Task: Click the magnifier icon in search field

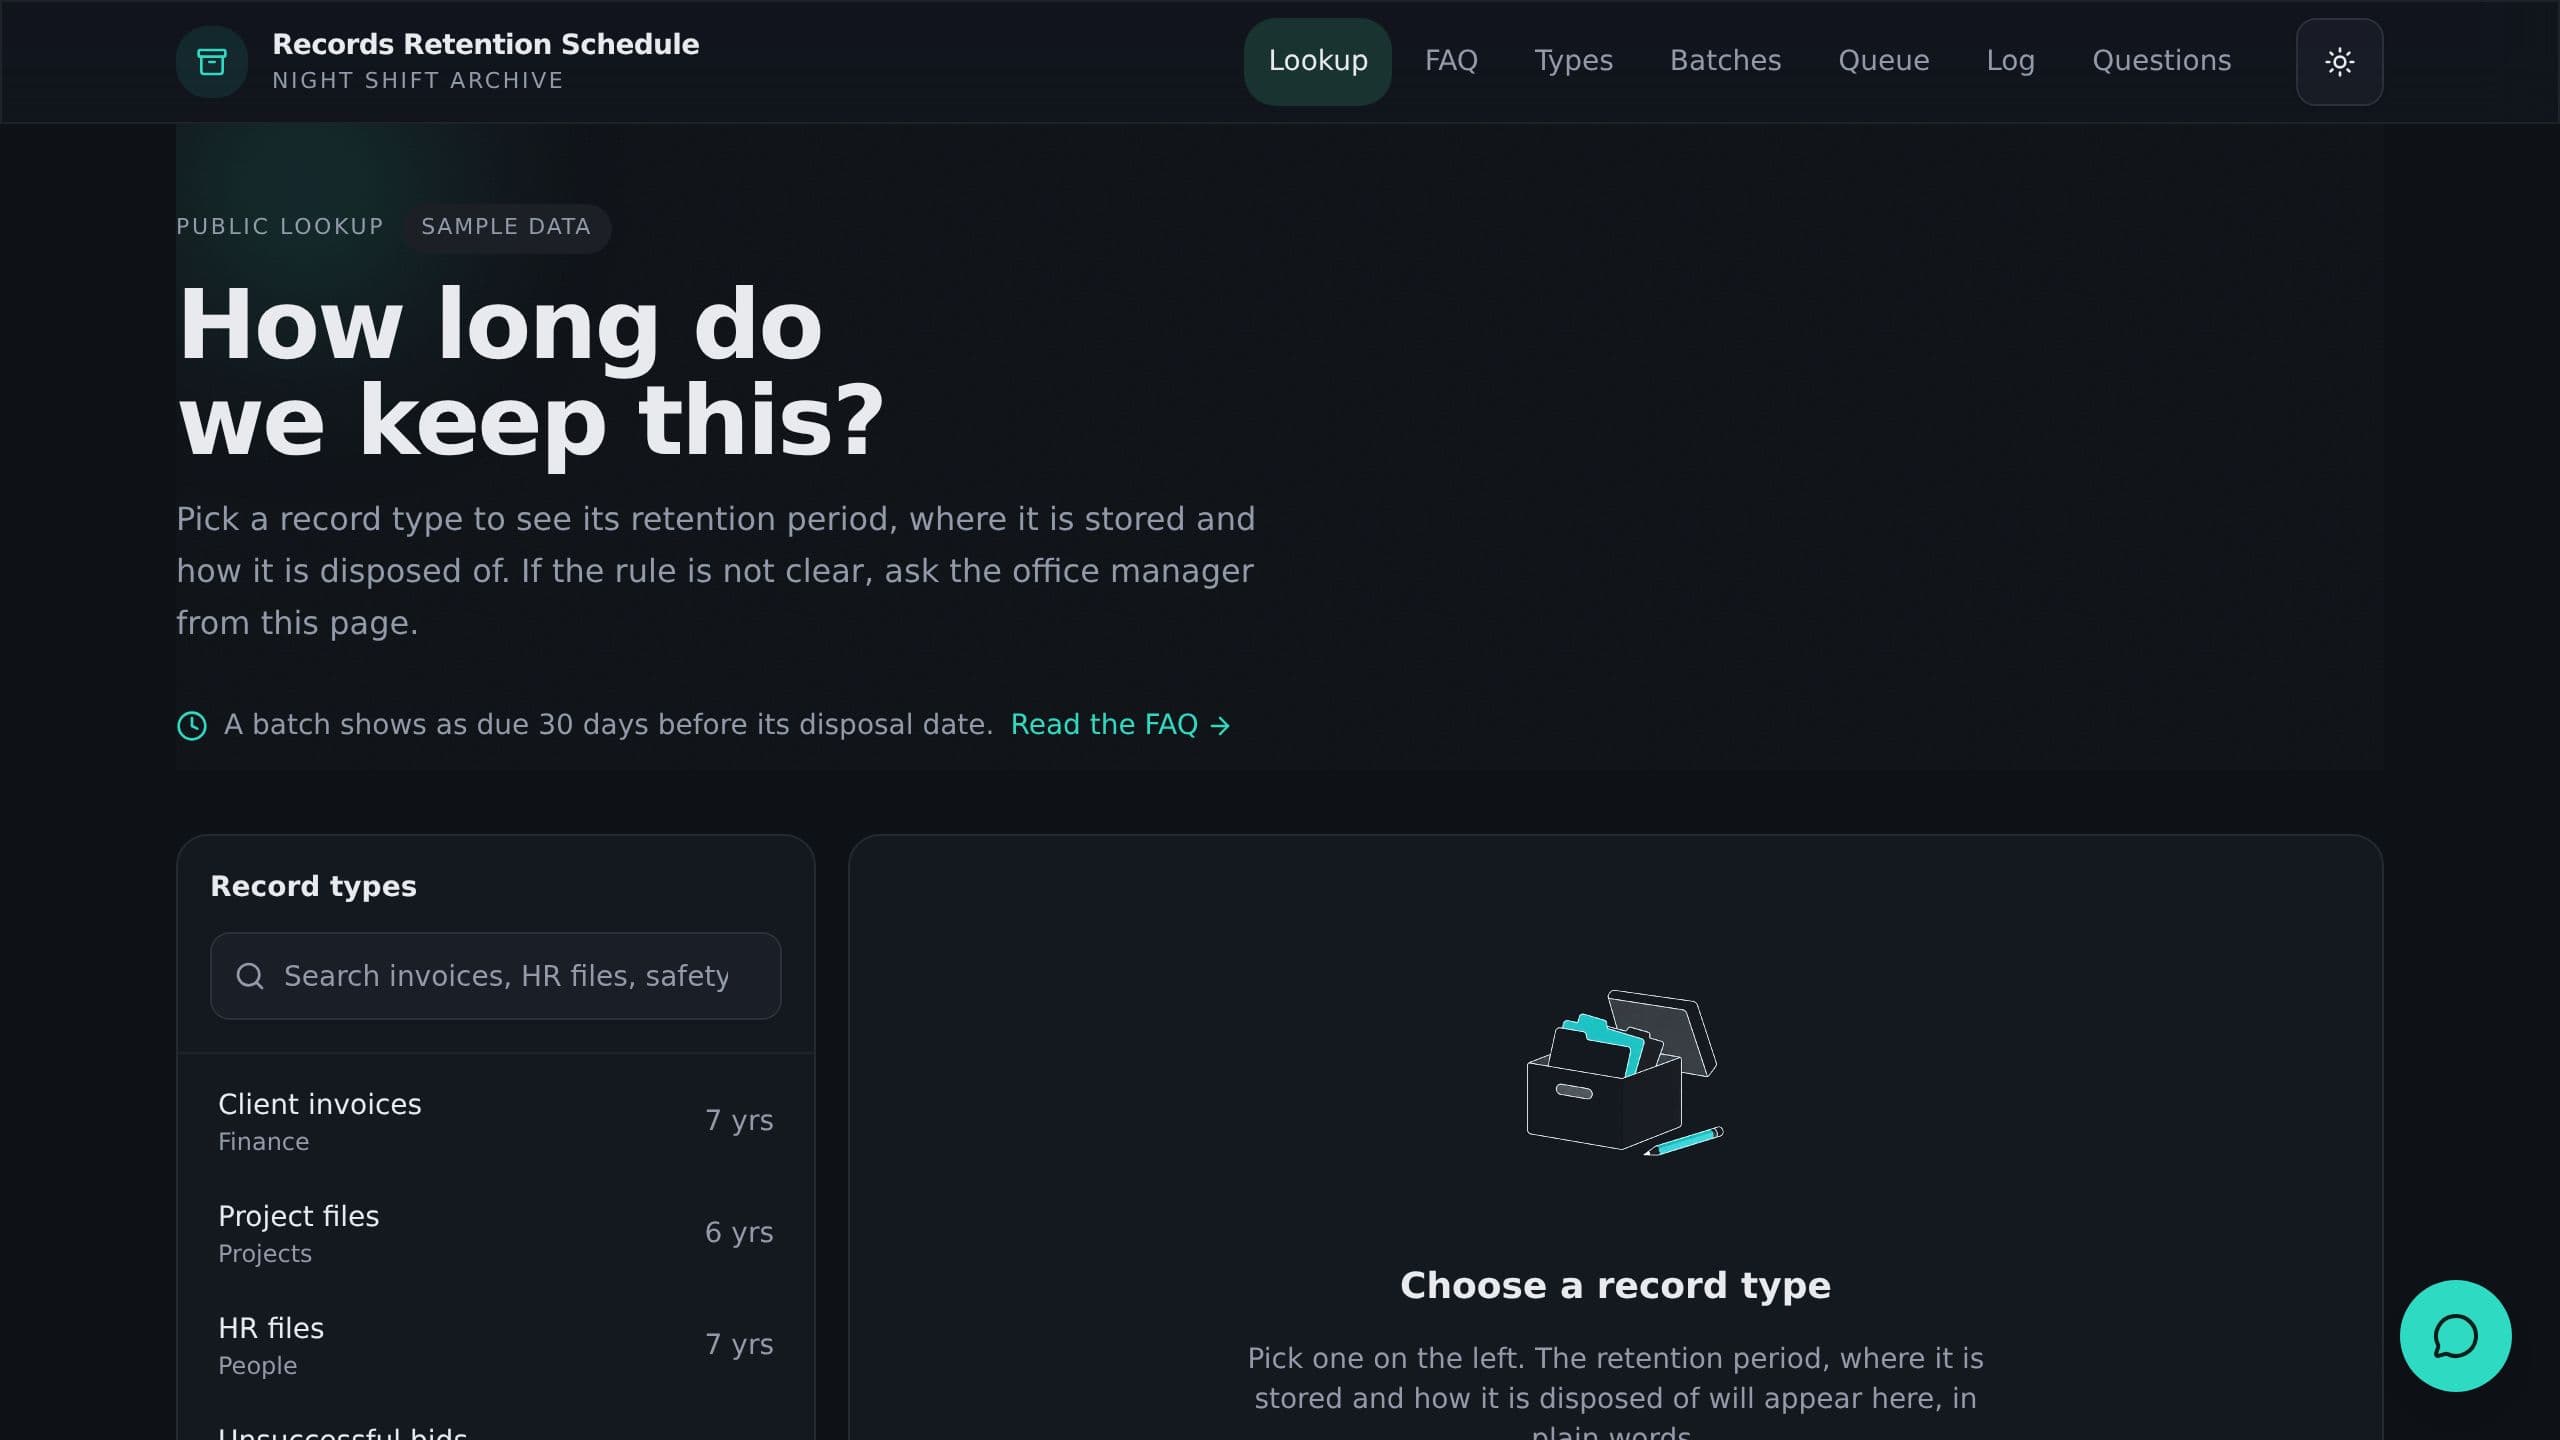Action: pos(250,976)
